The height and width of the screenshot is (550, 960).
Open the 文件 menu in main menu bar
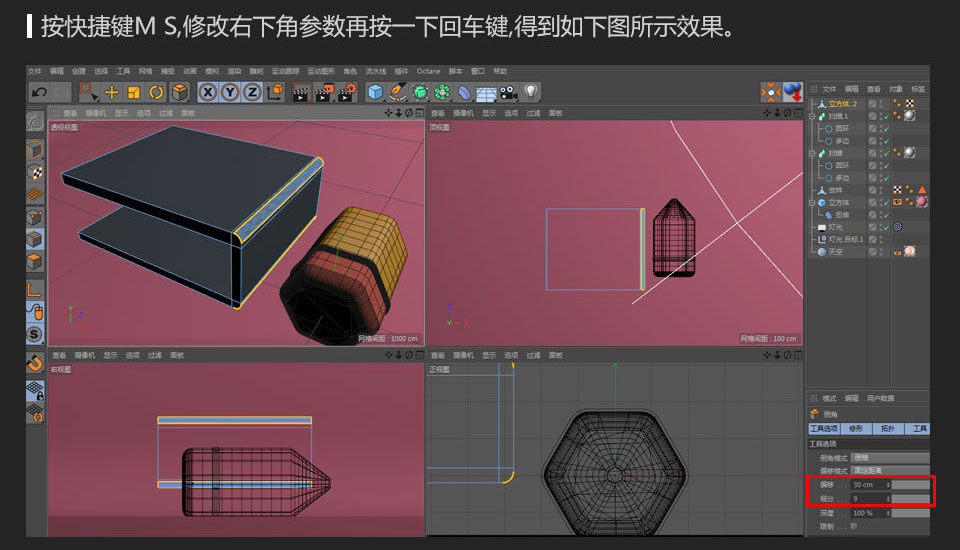(34, 71)
